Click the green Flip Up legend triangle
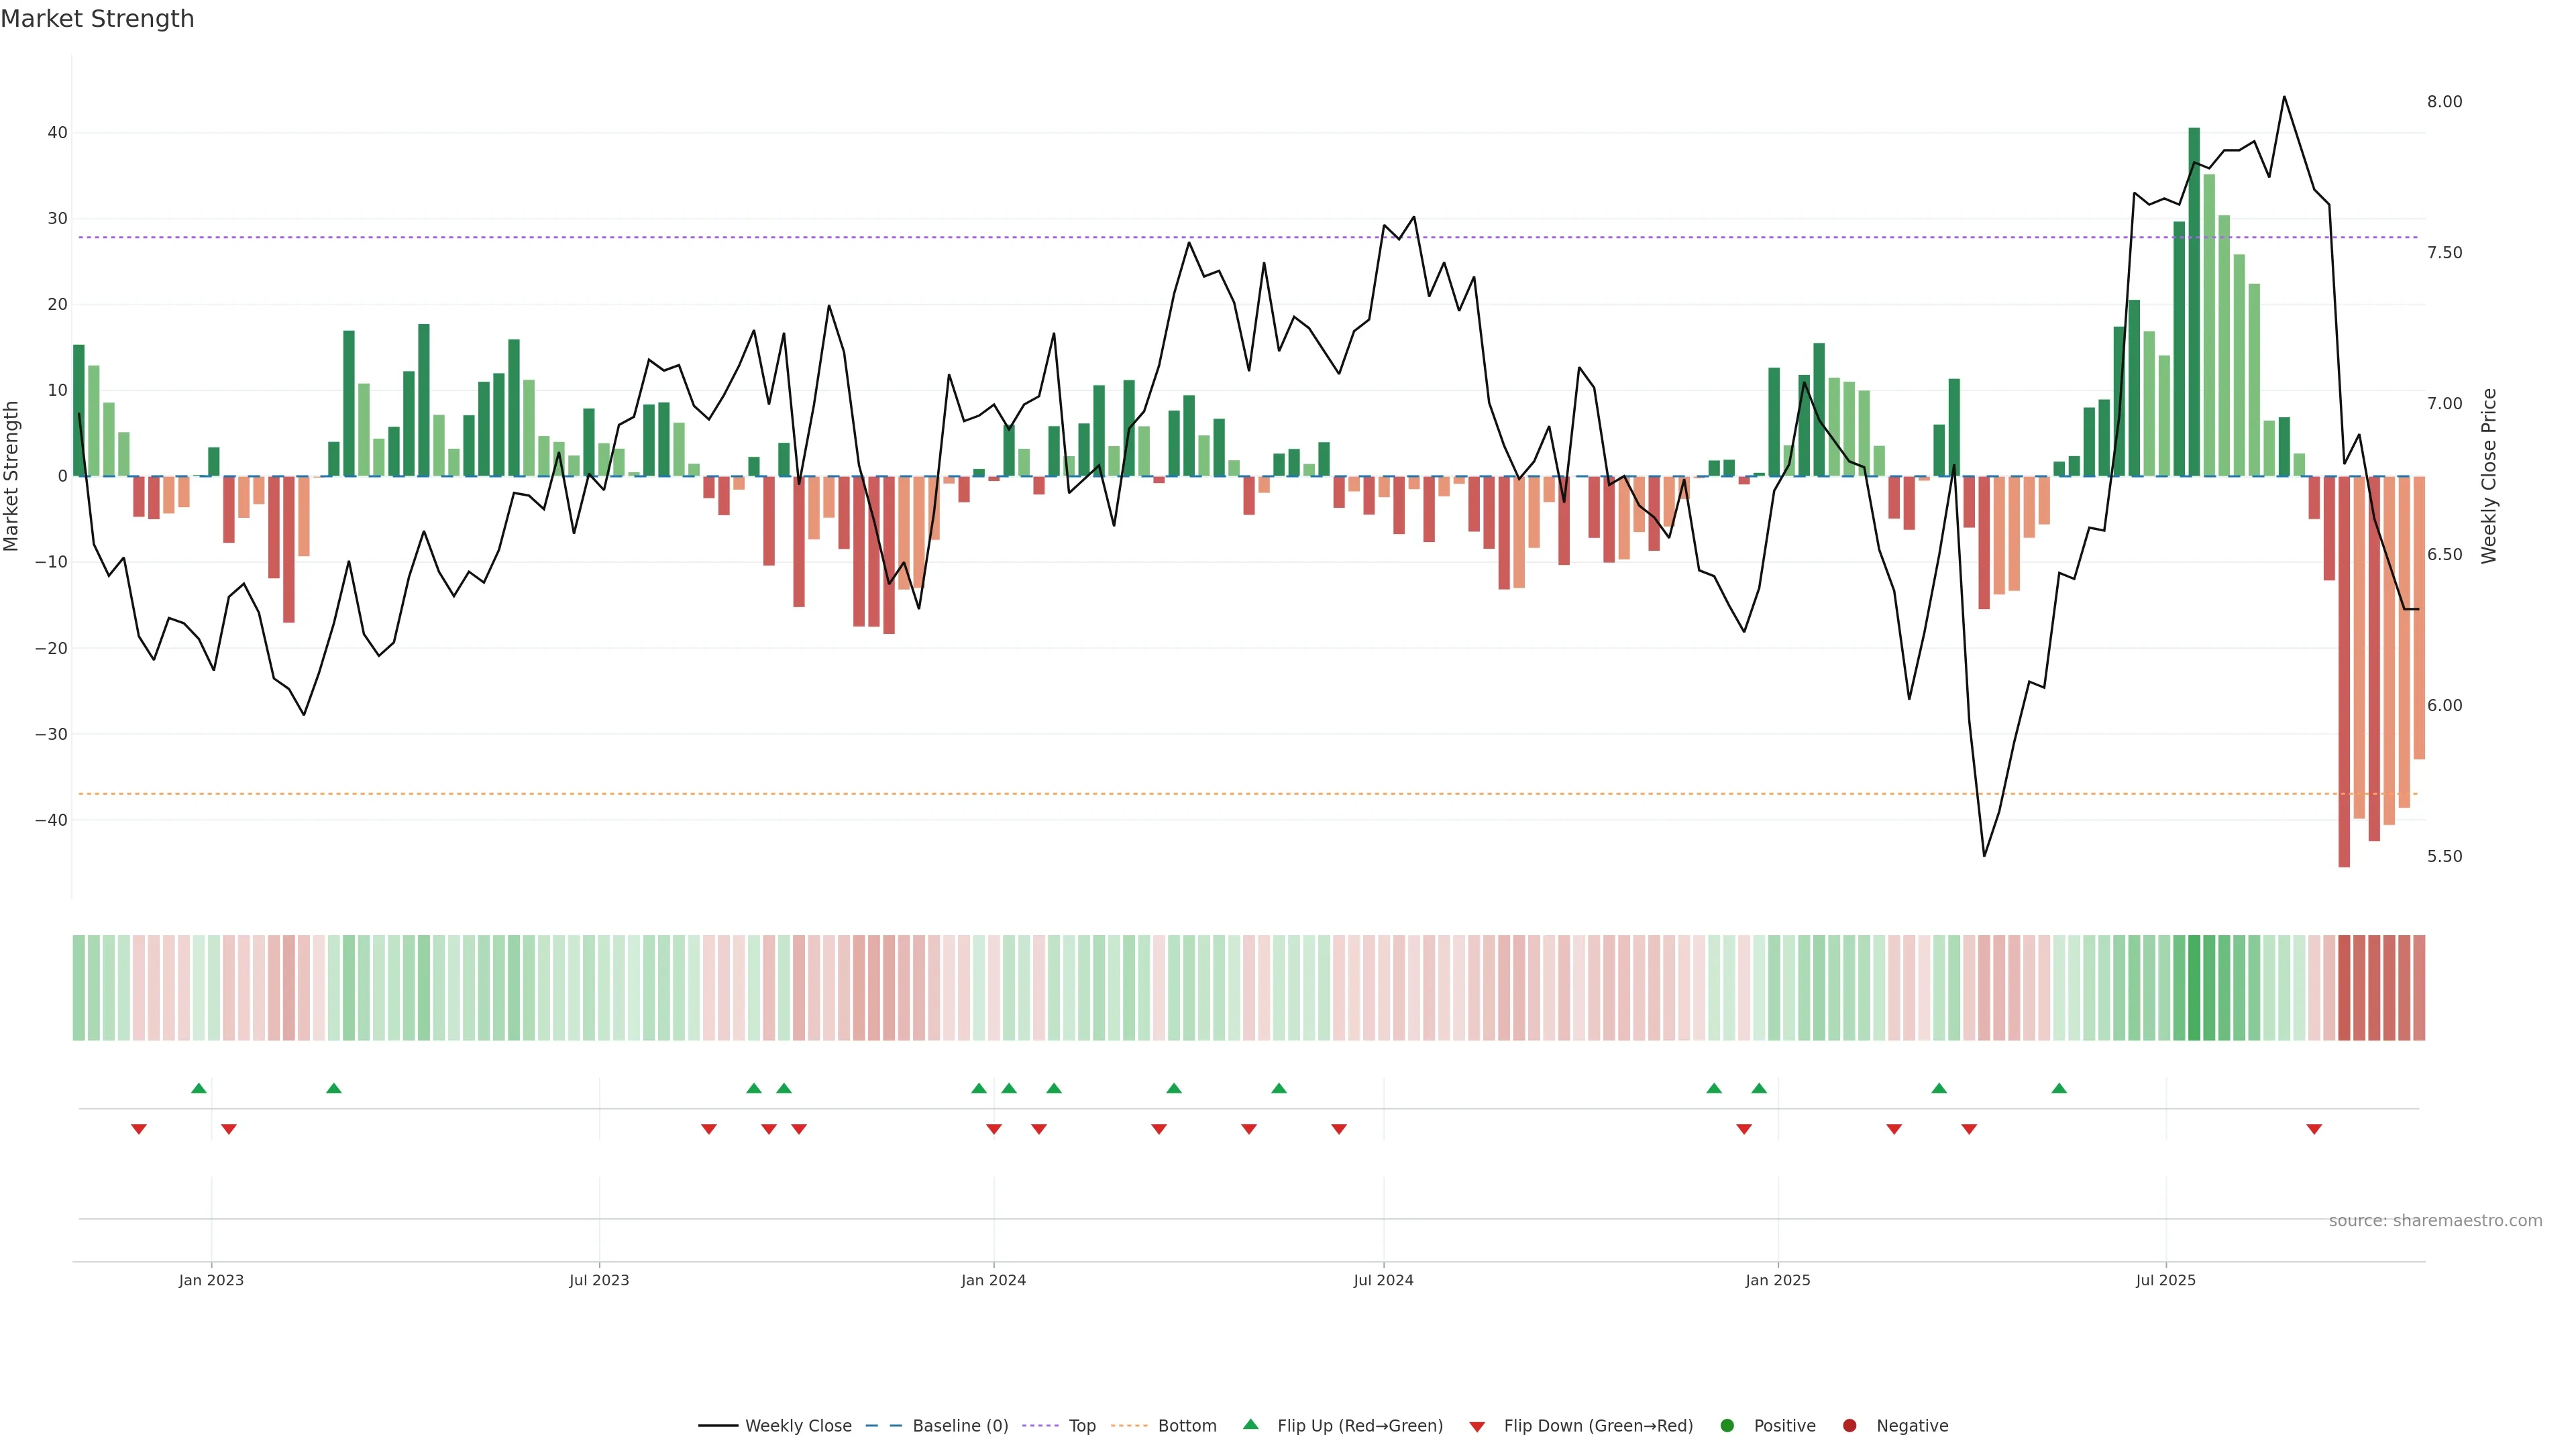The height and width of the screenshot is (1449, 2576). coord(1250,1425)
